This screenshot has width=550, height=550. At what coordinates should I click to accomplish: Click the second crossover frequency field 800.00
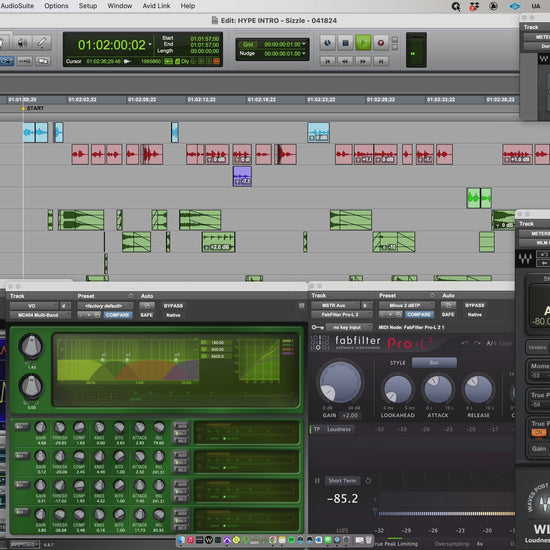217,349
